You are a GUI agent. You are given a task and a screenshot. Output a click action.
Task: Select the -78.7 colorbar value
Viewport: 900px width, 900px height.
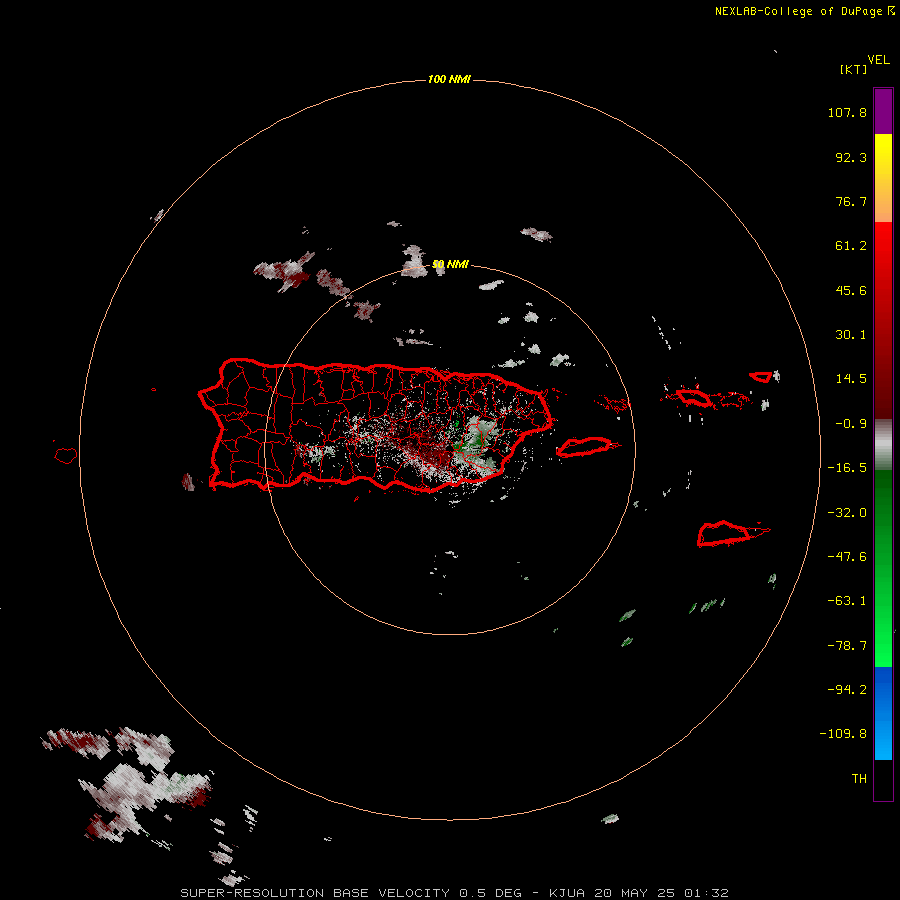click(x=847, y=646)
